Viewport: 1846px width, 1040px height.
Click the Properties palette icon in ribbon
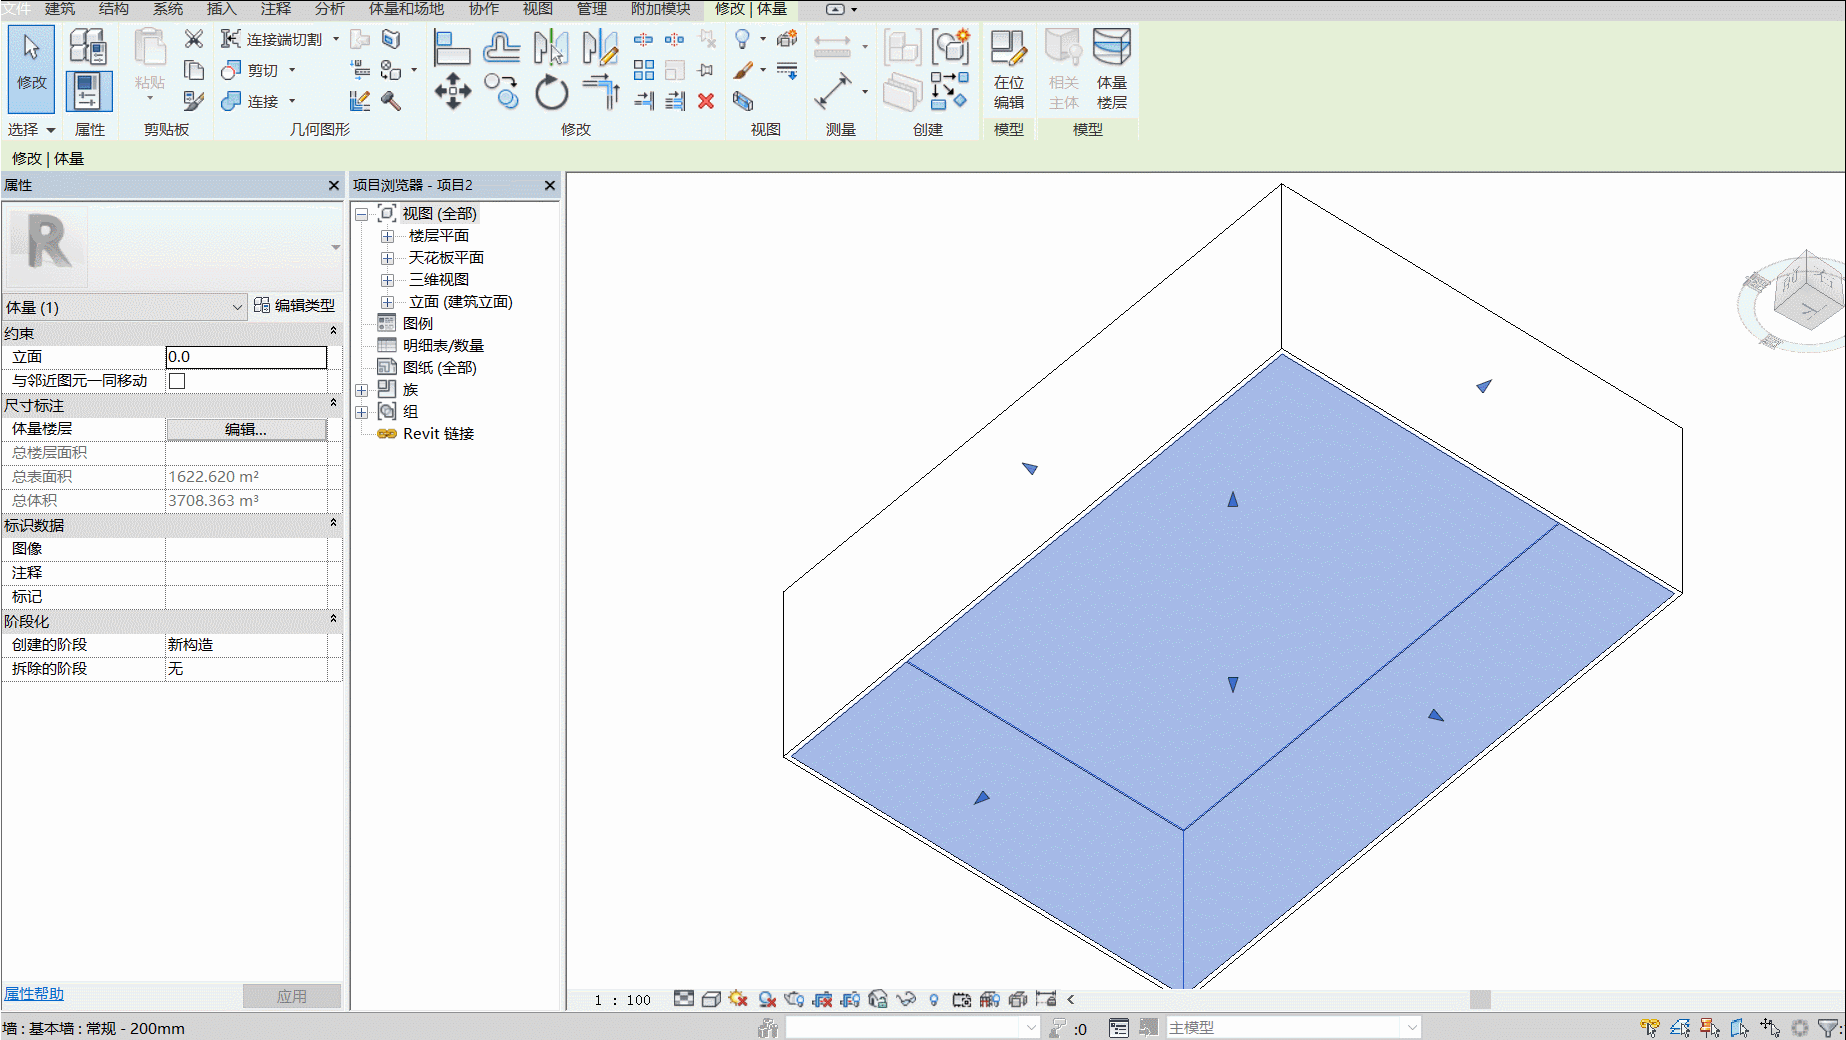tap(89, 92)
